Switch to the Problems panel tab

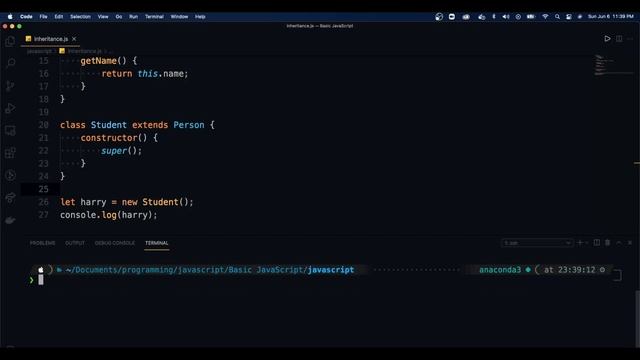(42, 243)
